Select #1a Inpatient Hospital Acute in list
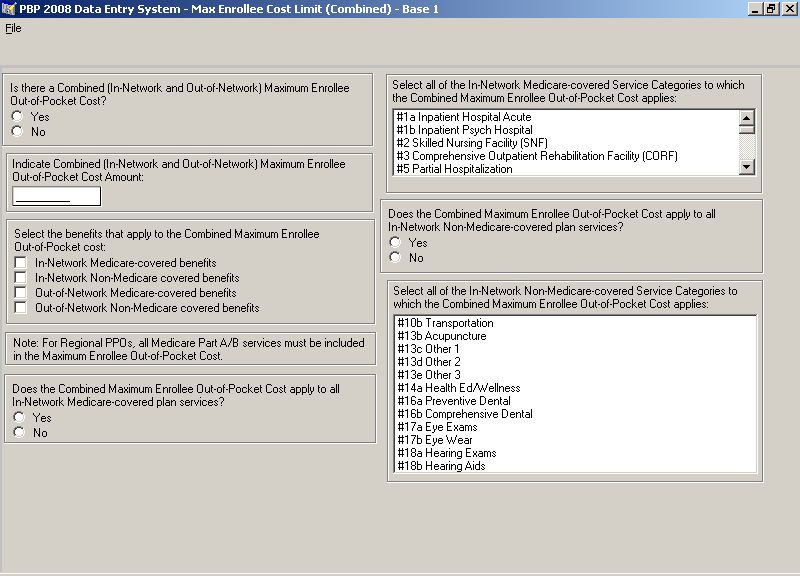 pos(566,117)
